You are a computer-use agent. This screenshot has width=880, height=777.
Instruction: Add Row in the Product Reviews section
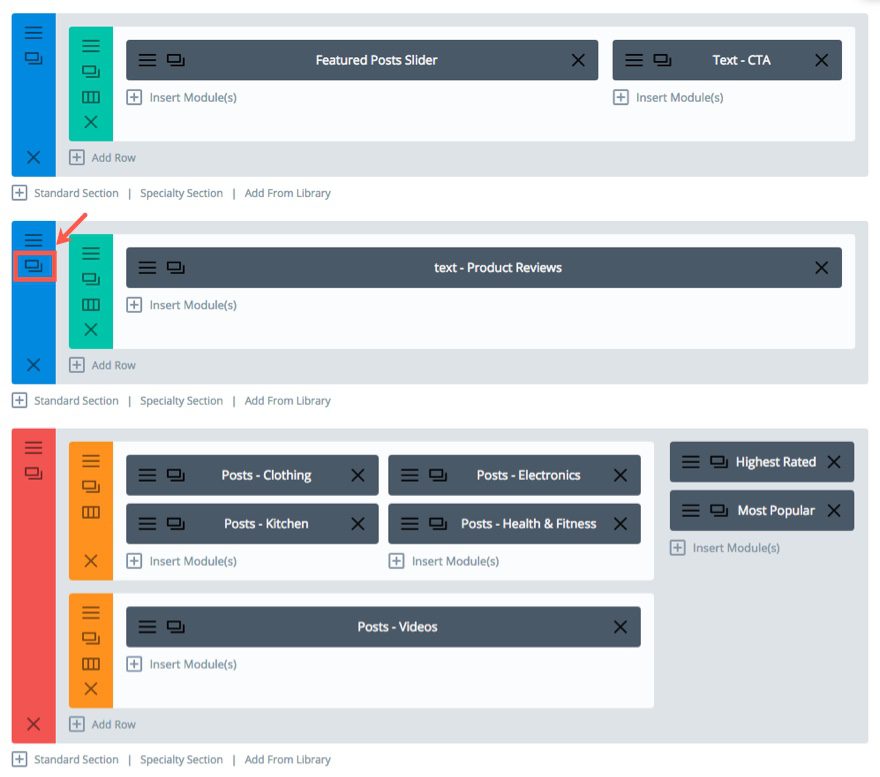103,365
